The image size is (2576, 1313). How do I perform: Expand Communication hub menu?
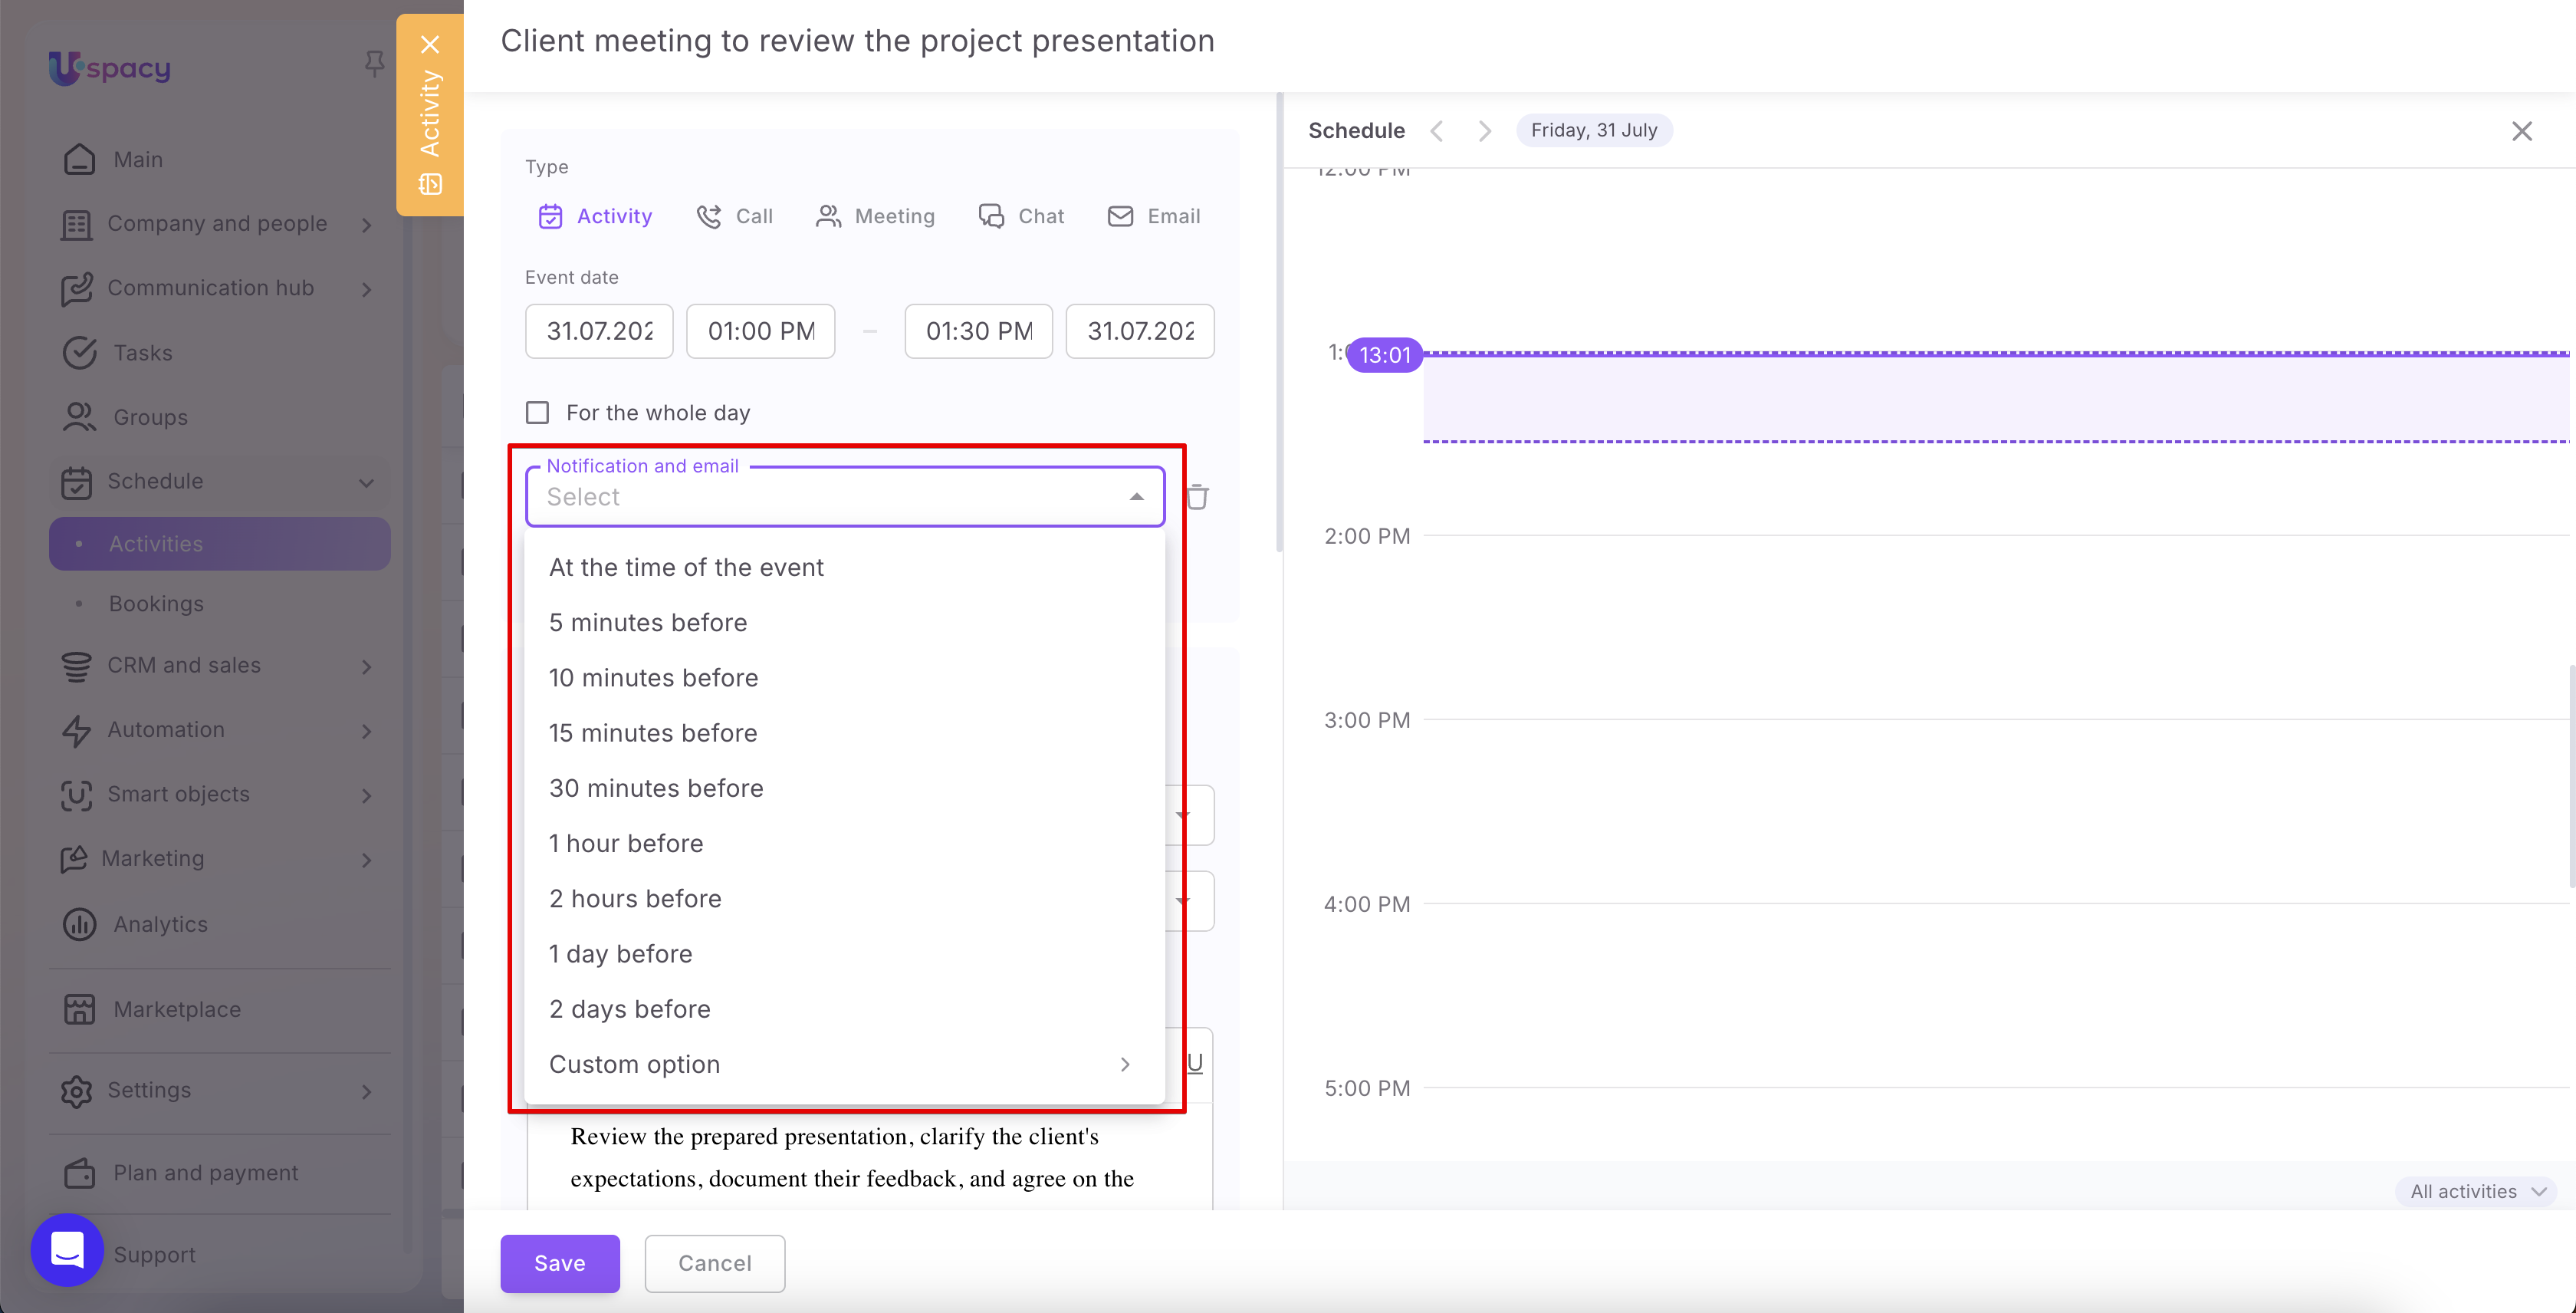point(367,289)
